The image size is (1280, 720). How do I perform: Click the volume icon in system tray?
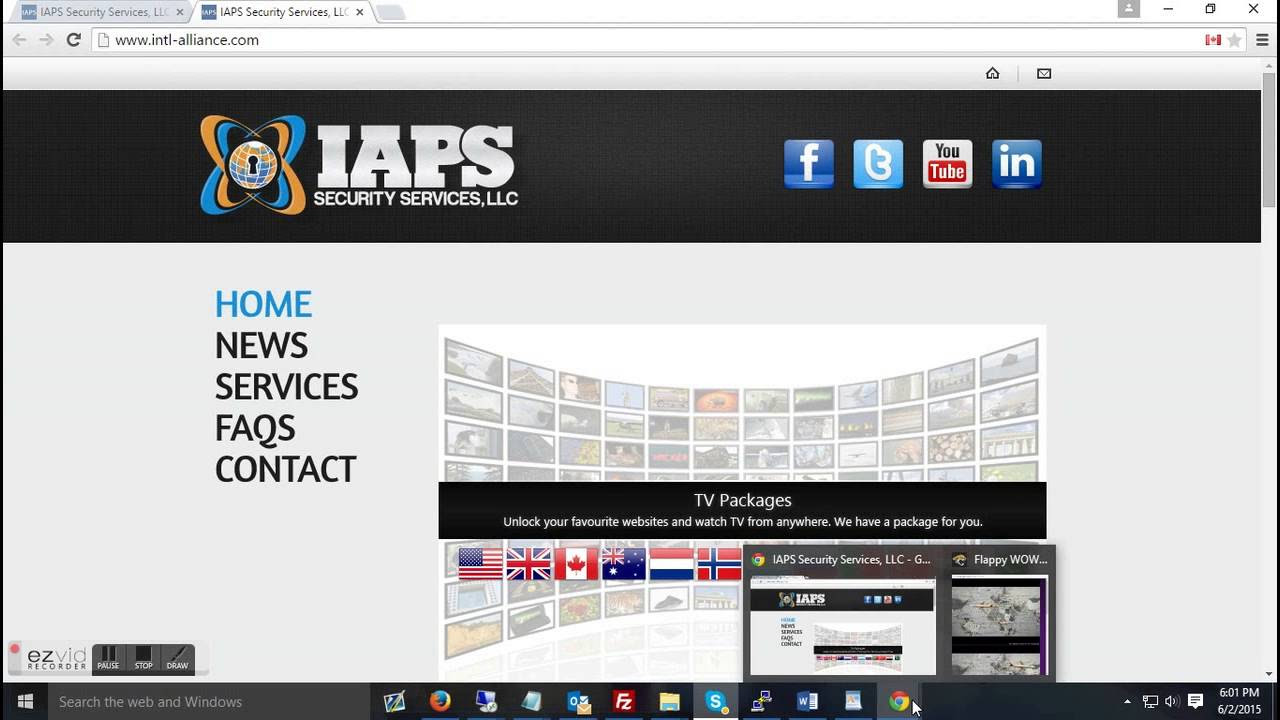click(x=1172, y=702)
